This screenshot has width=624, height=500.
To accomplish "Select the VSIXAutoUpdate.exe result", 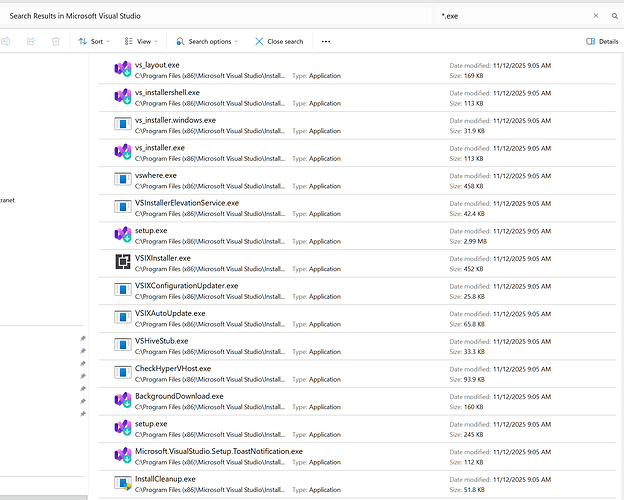I will (x=170, y=313).
